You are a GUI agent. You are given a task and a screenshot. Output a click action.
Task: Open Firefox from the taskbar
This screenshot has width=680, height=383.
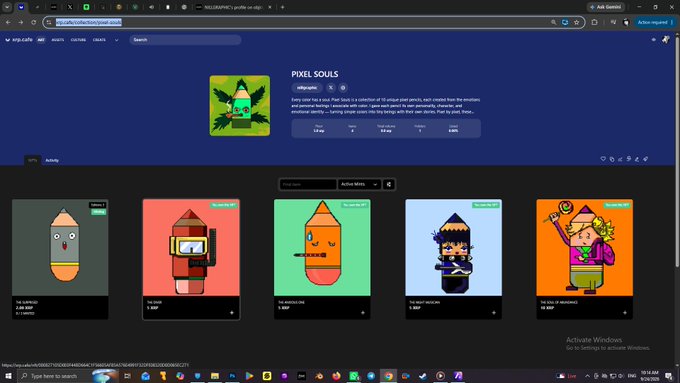coord(336,376)
